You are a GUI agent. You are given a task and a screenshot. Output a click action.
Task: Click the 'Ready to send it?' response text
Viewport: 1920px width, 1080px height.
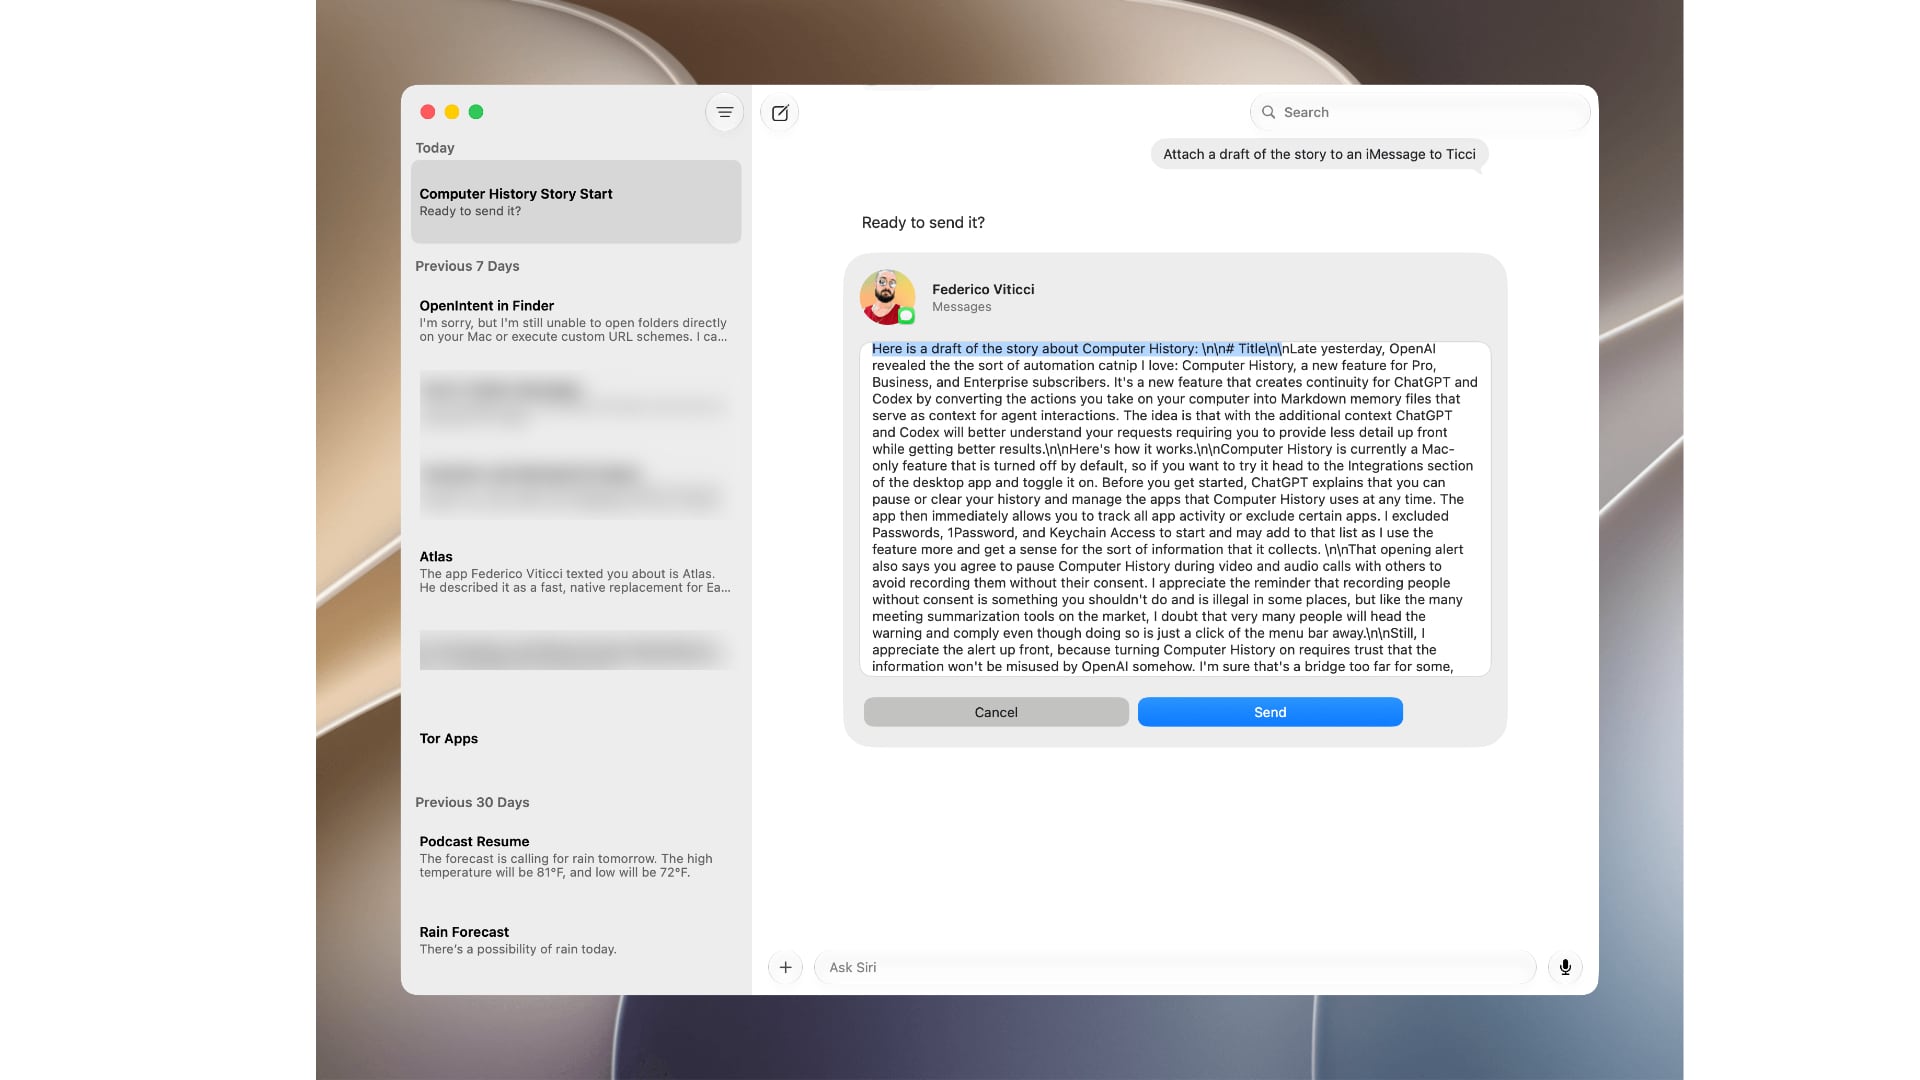coord(923,223)
